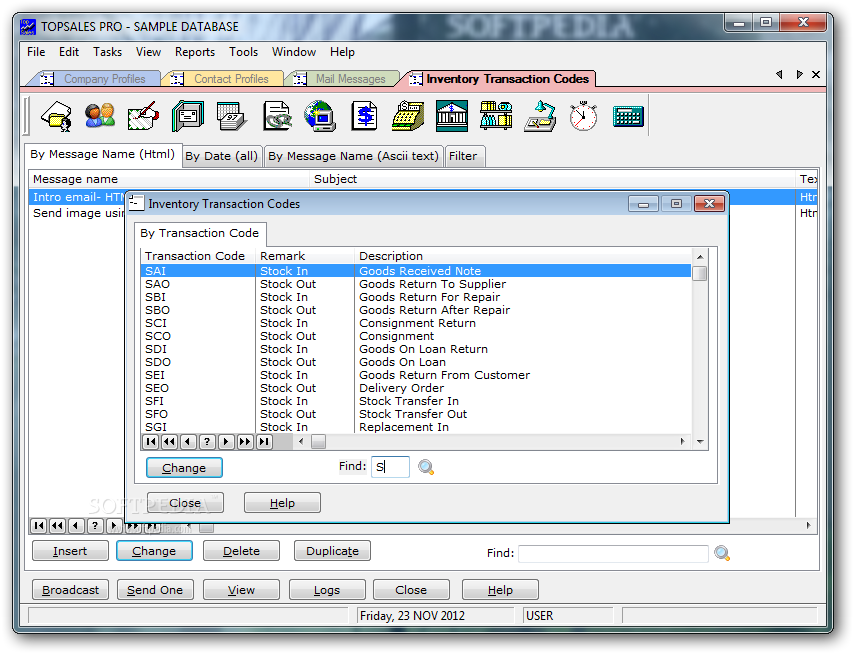Jump to first record in dialog navigator

click(151, 442)
